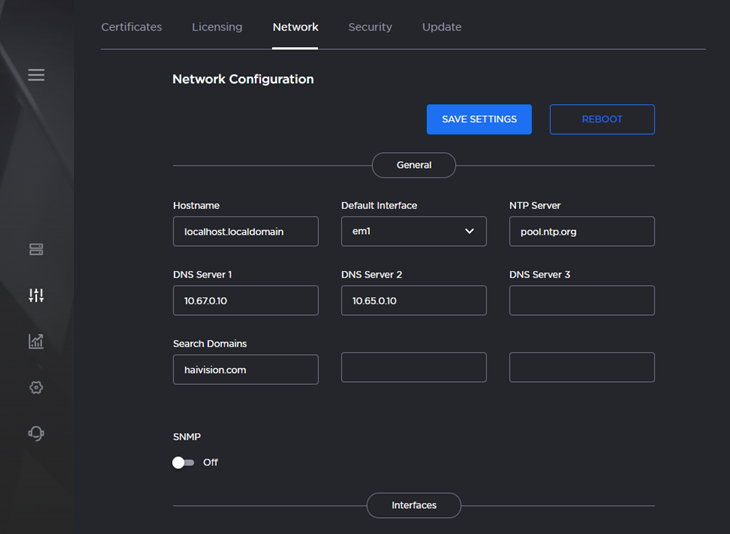Focus the NTP Server field
Image resolution: width=730 pixels, height=534 pixels.
click(581, 231)
